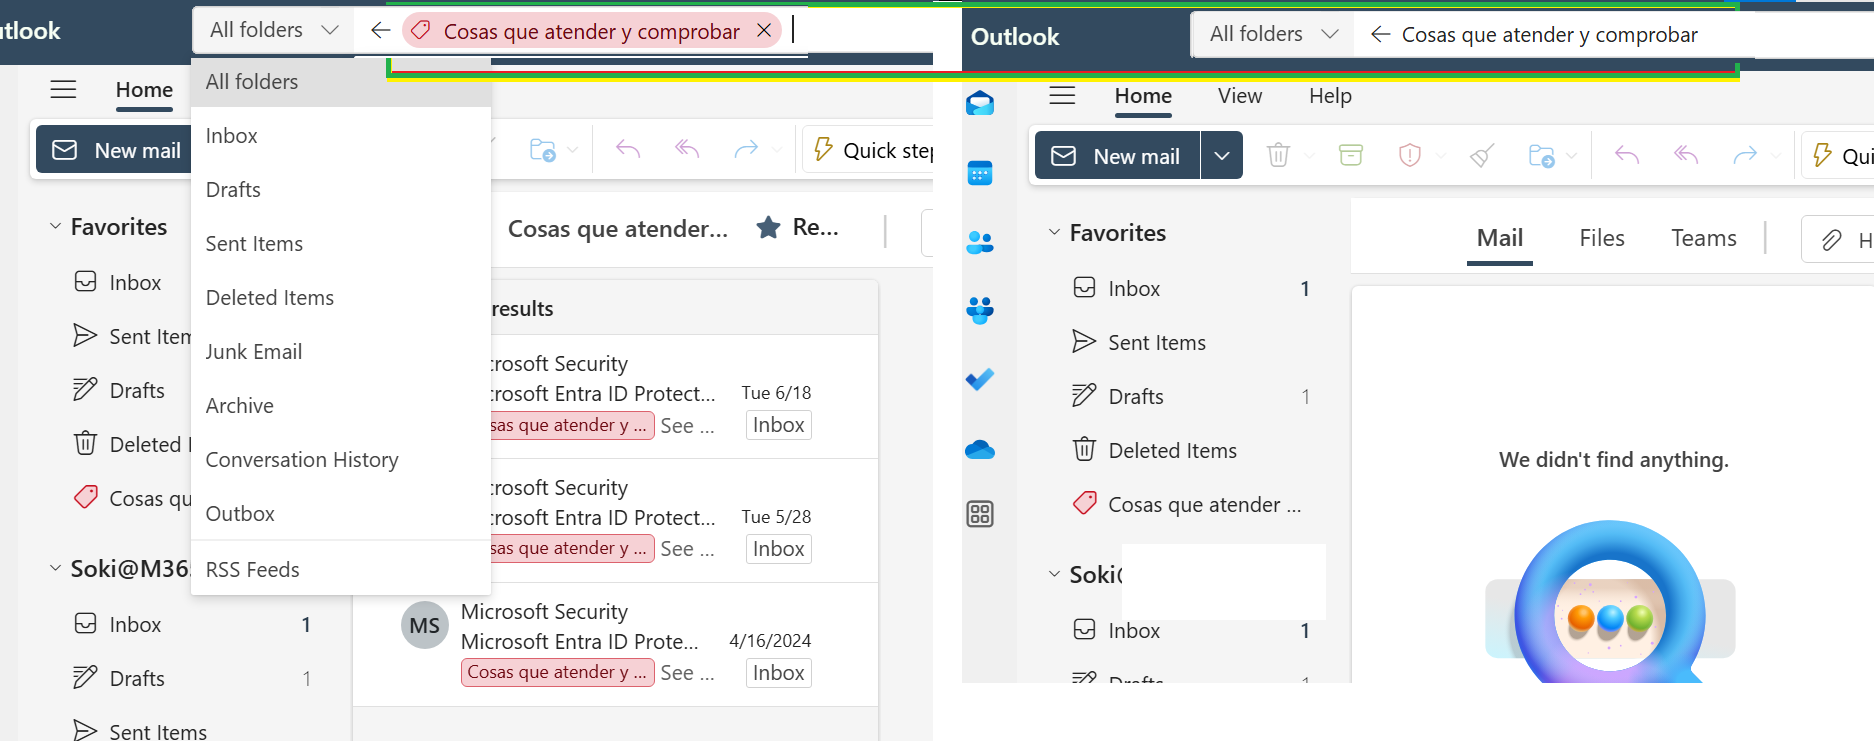Click MS sender avatar to select message

coord(425,625)
